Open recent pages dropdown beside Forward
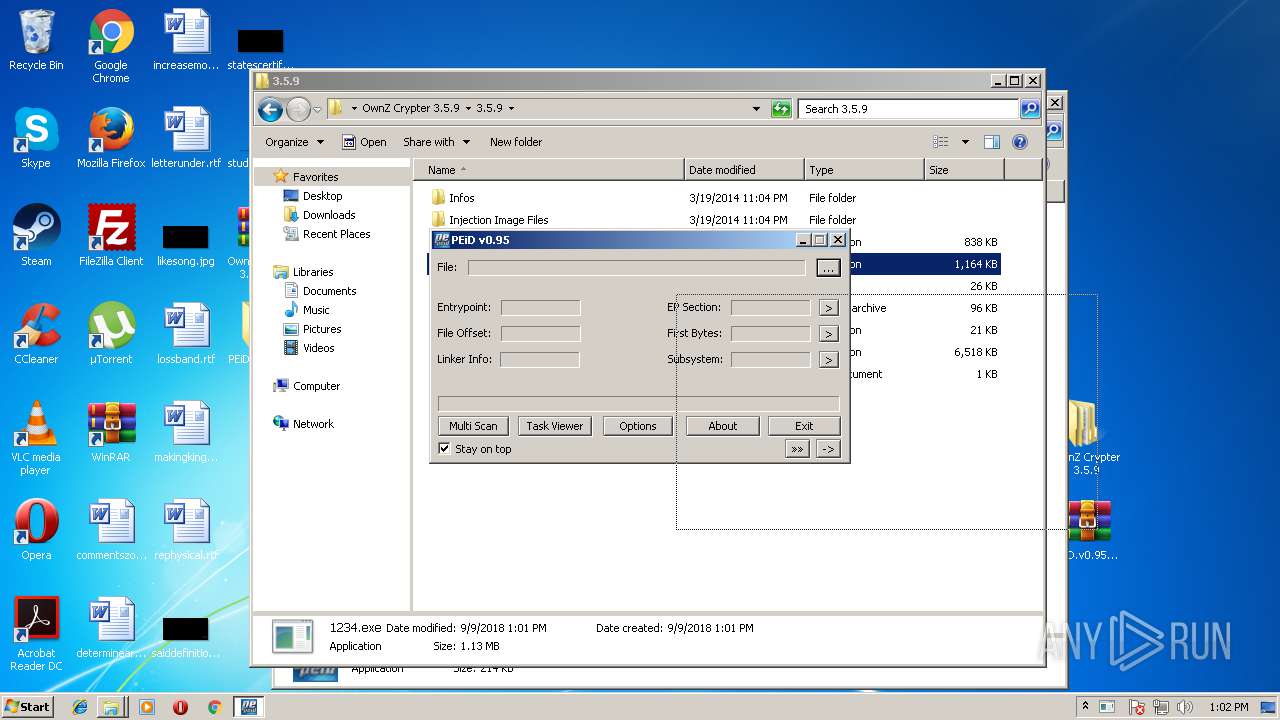Screen dimensions: 1280x720 point(317,109)
